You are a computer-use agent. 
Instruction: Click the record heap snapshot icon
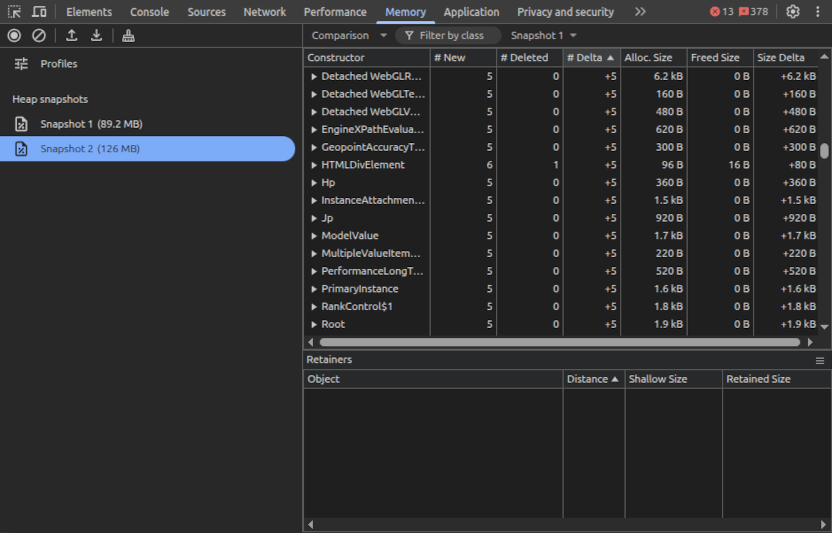point(14,35)
